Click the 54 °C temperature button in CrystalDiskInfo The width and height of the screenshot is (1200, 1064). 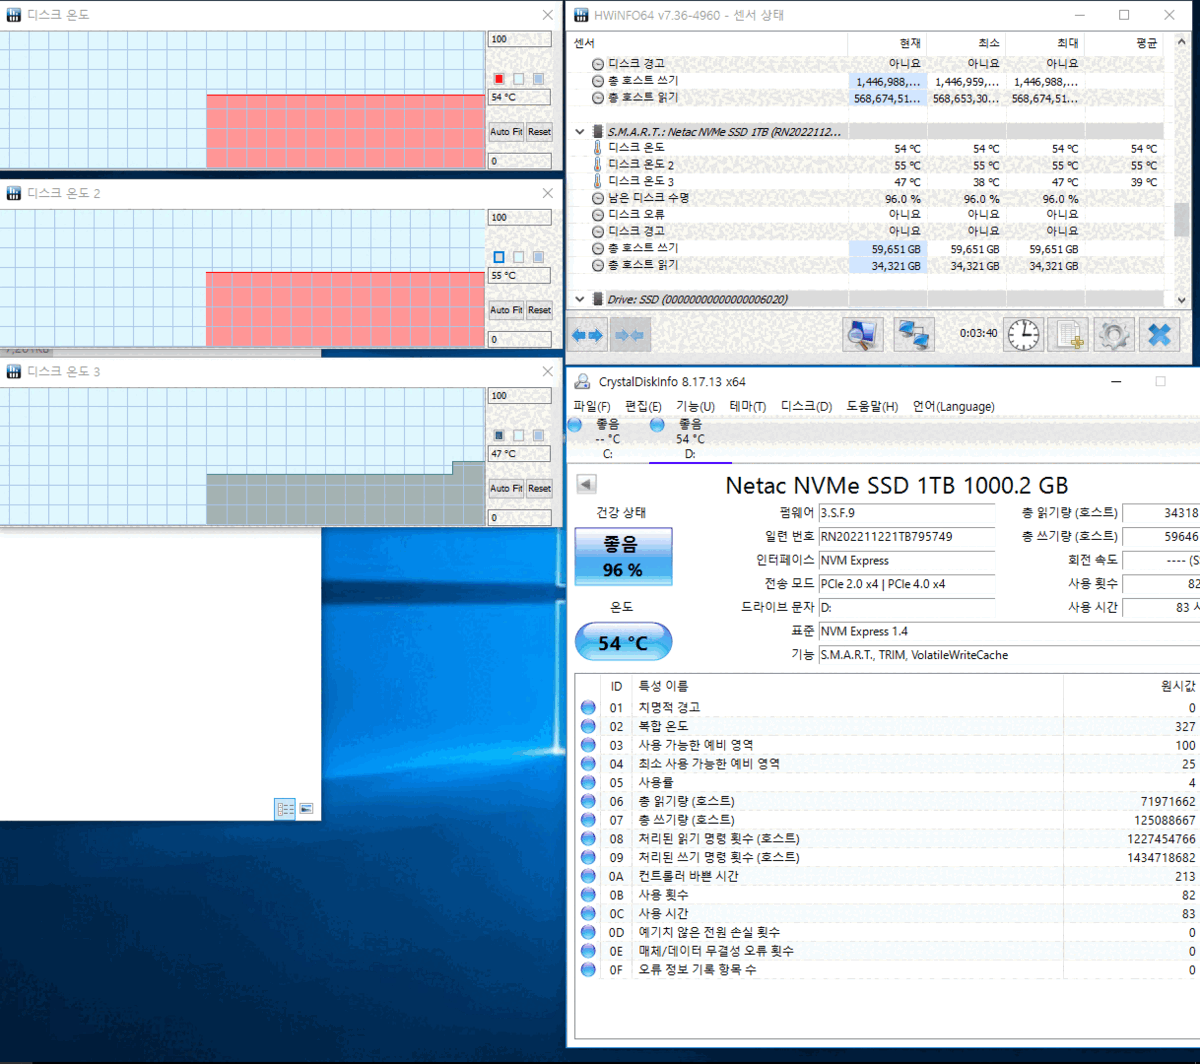click(x=623, y=643)
